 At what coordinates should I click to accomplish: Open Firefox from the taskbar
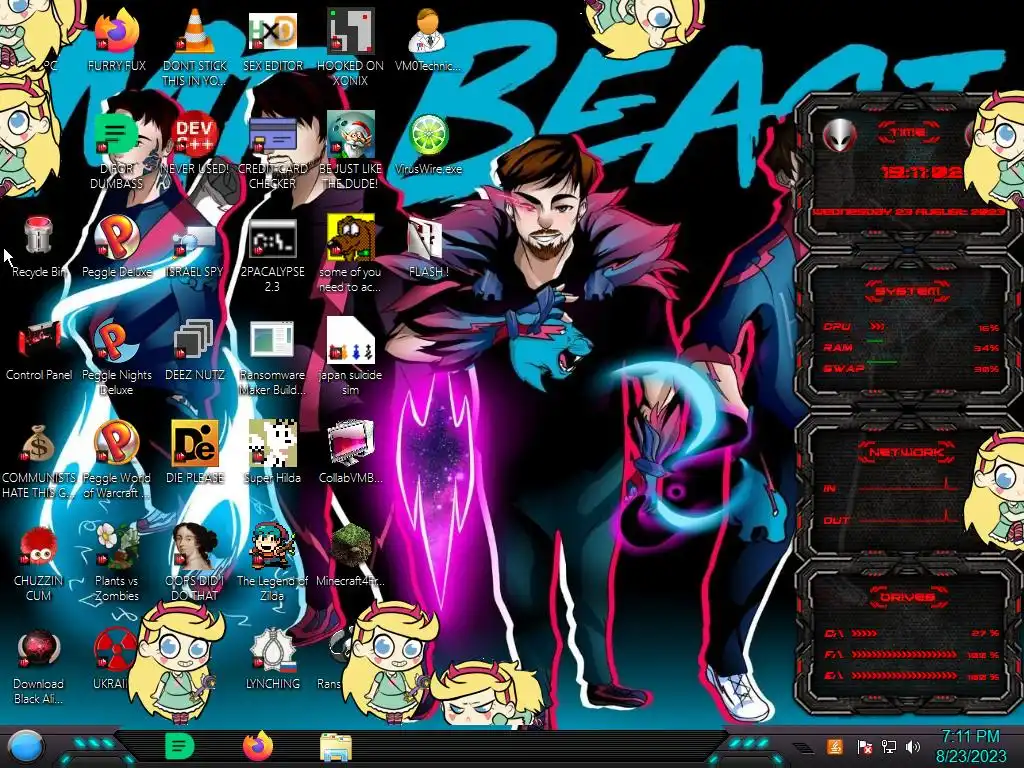click(258, 746)
